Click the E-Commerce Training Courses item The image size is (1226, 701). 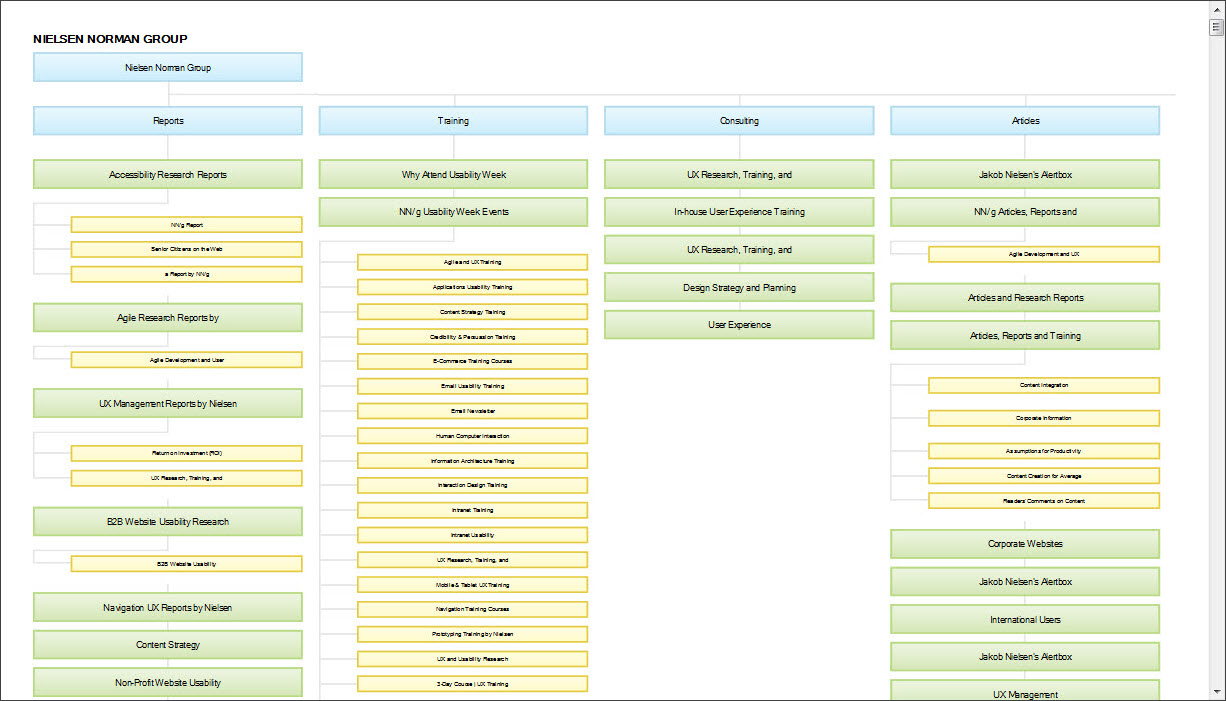coord(472,360)
